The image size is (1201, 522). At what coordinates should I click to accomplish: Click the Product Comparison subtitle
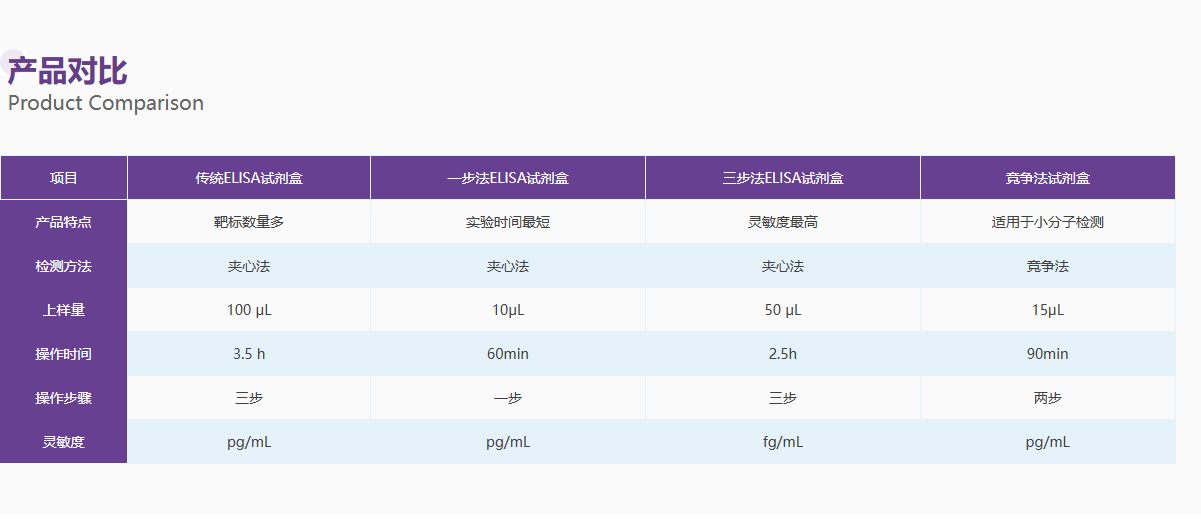point(106,103)
